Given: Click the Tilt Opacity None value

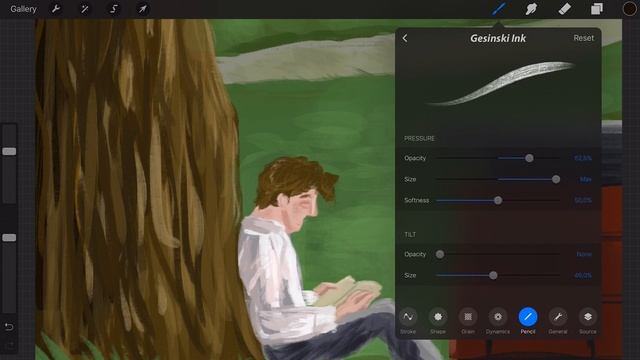Looking at the screenshot, I should tap(584, 254).
